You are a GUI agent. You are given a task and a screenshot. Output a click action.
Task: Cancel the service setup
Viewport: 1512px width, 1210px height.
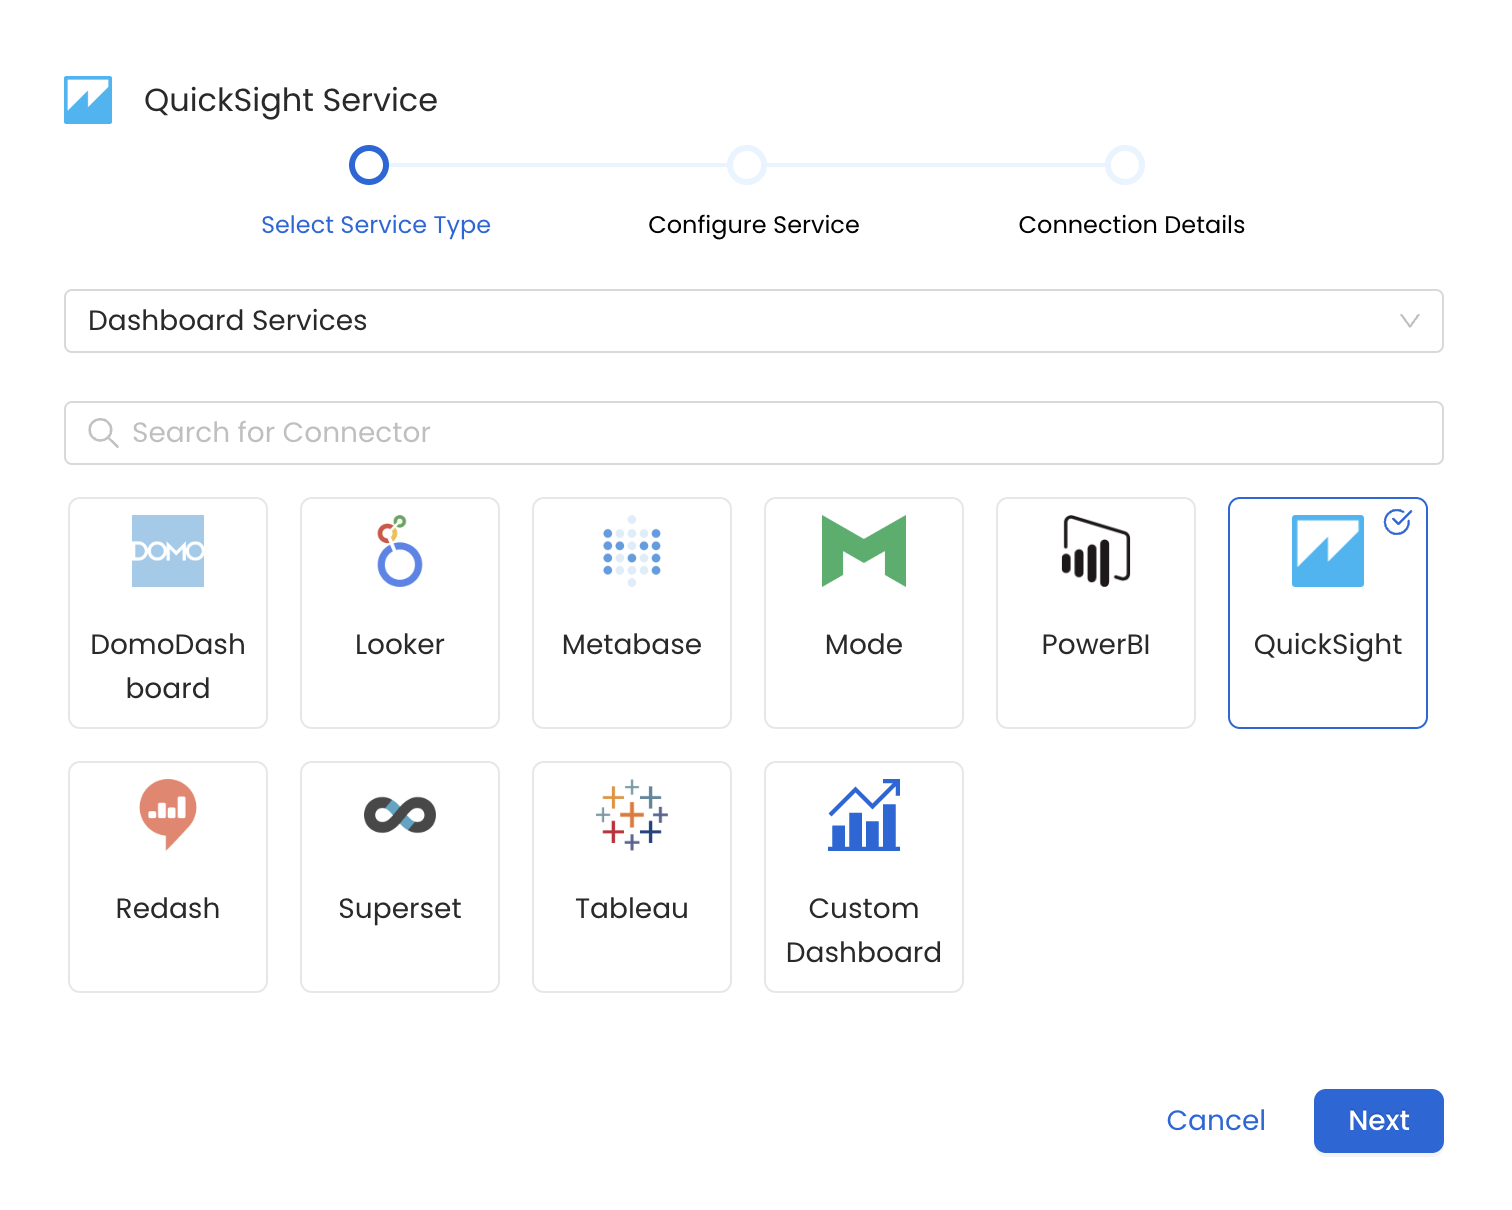[1215, 1120]
